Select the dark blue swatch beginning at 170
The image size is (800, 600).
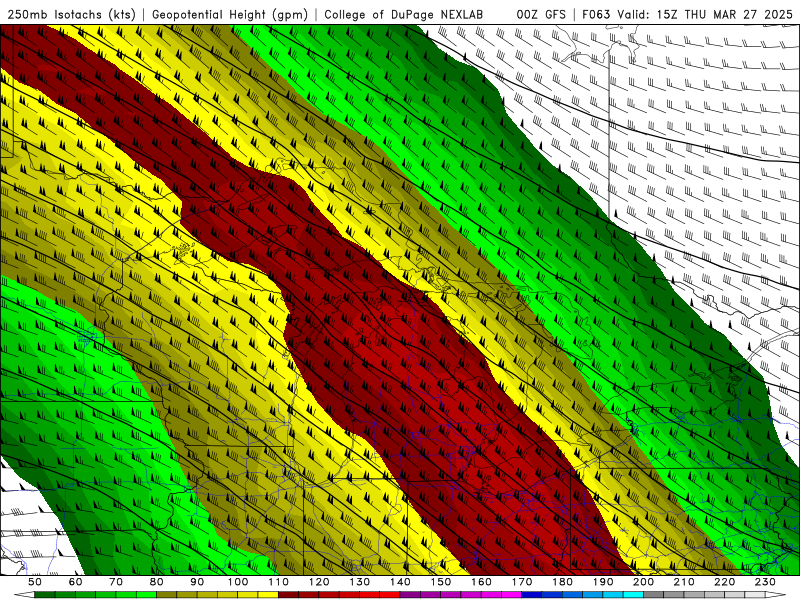pyautogui.click(x=532, y=594)
